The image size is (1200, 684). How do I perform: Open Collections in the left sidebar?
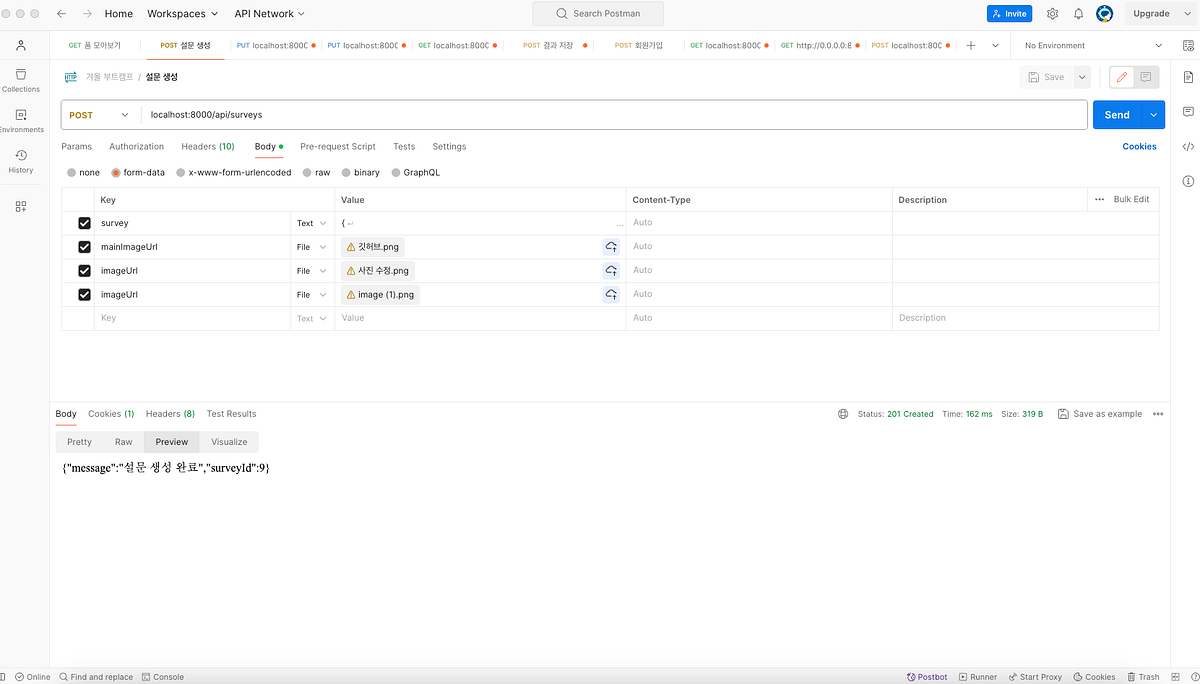click(x=20, y=76)
